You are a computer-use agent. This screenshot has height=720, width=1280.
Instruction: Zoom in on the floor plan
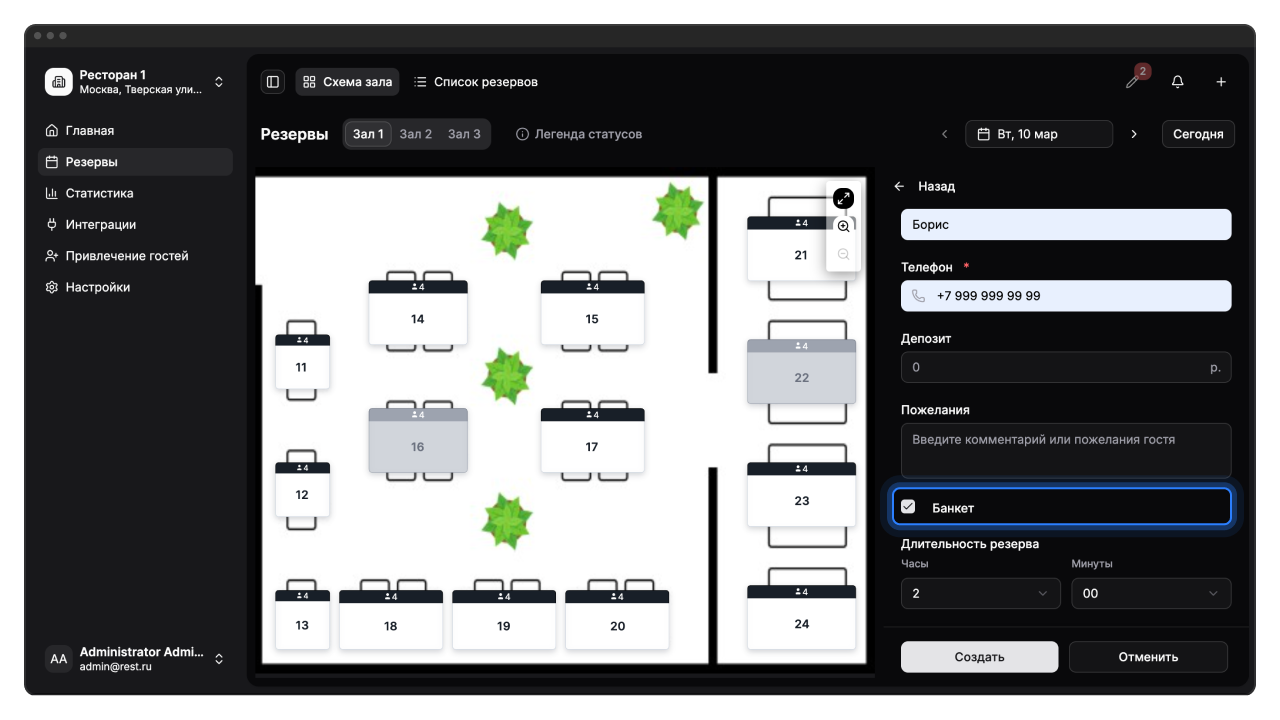tap(843, 227)
